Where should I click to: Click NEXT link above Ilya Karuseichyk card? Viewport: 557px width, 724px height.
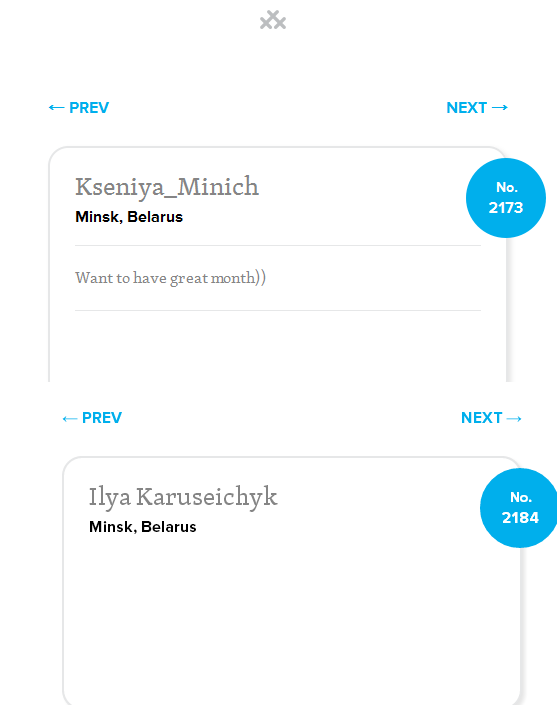pos(491,418)
